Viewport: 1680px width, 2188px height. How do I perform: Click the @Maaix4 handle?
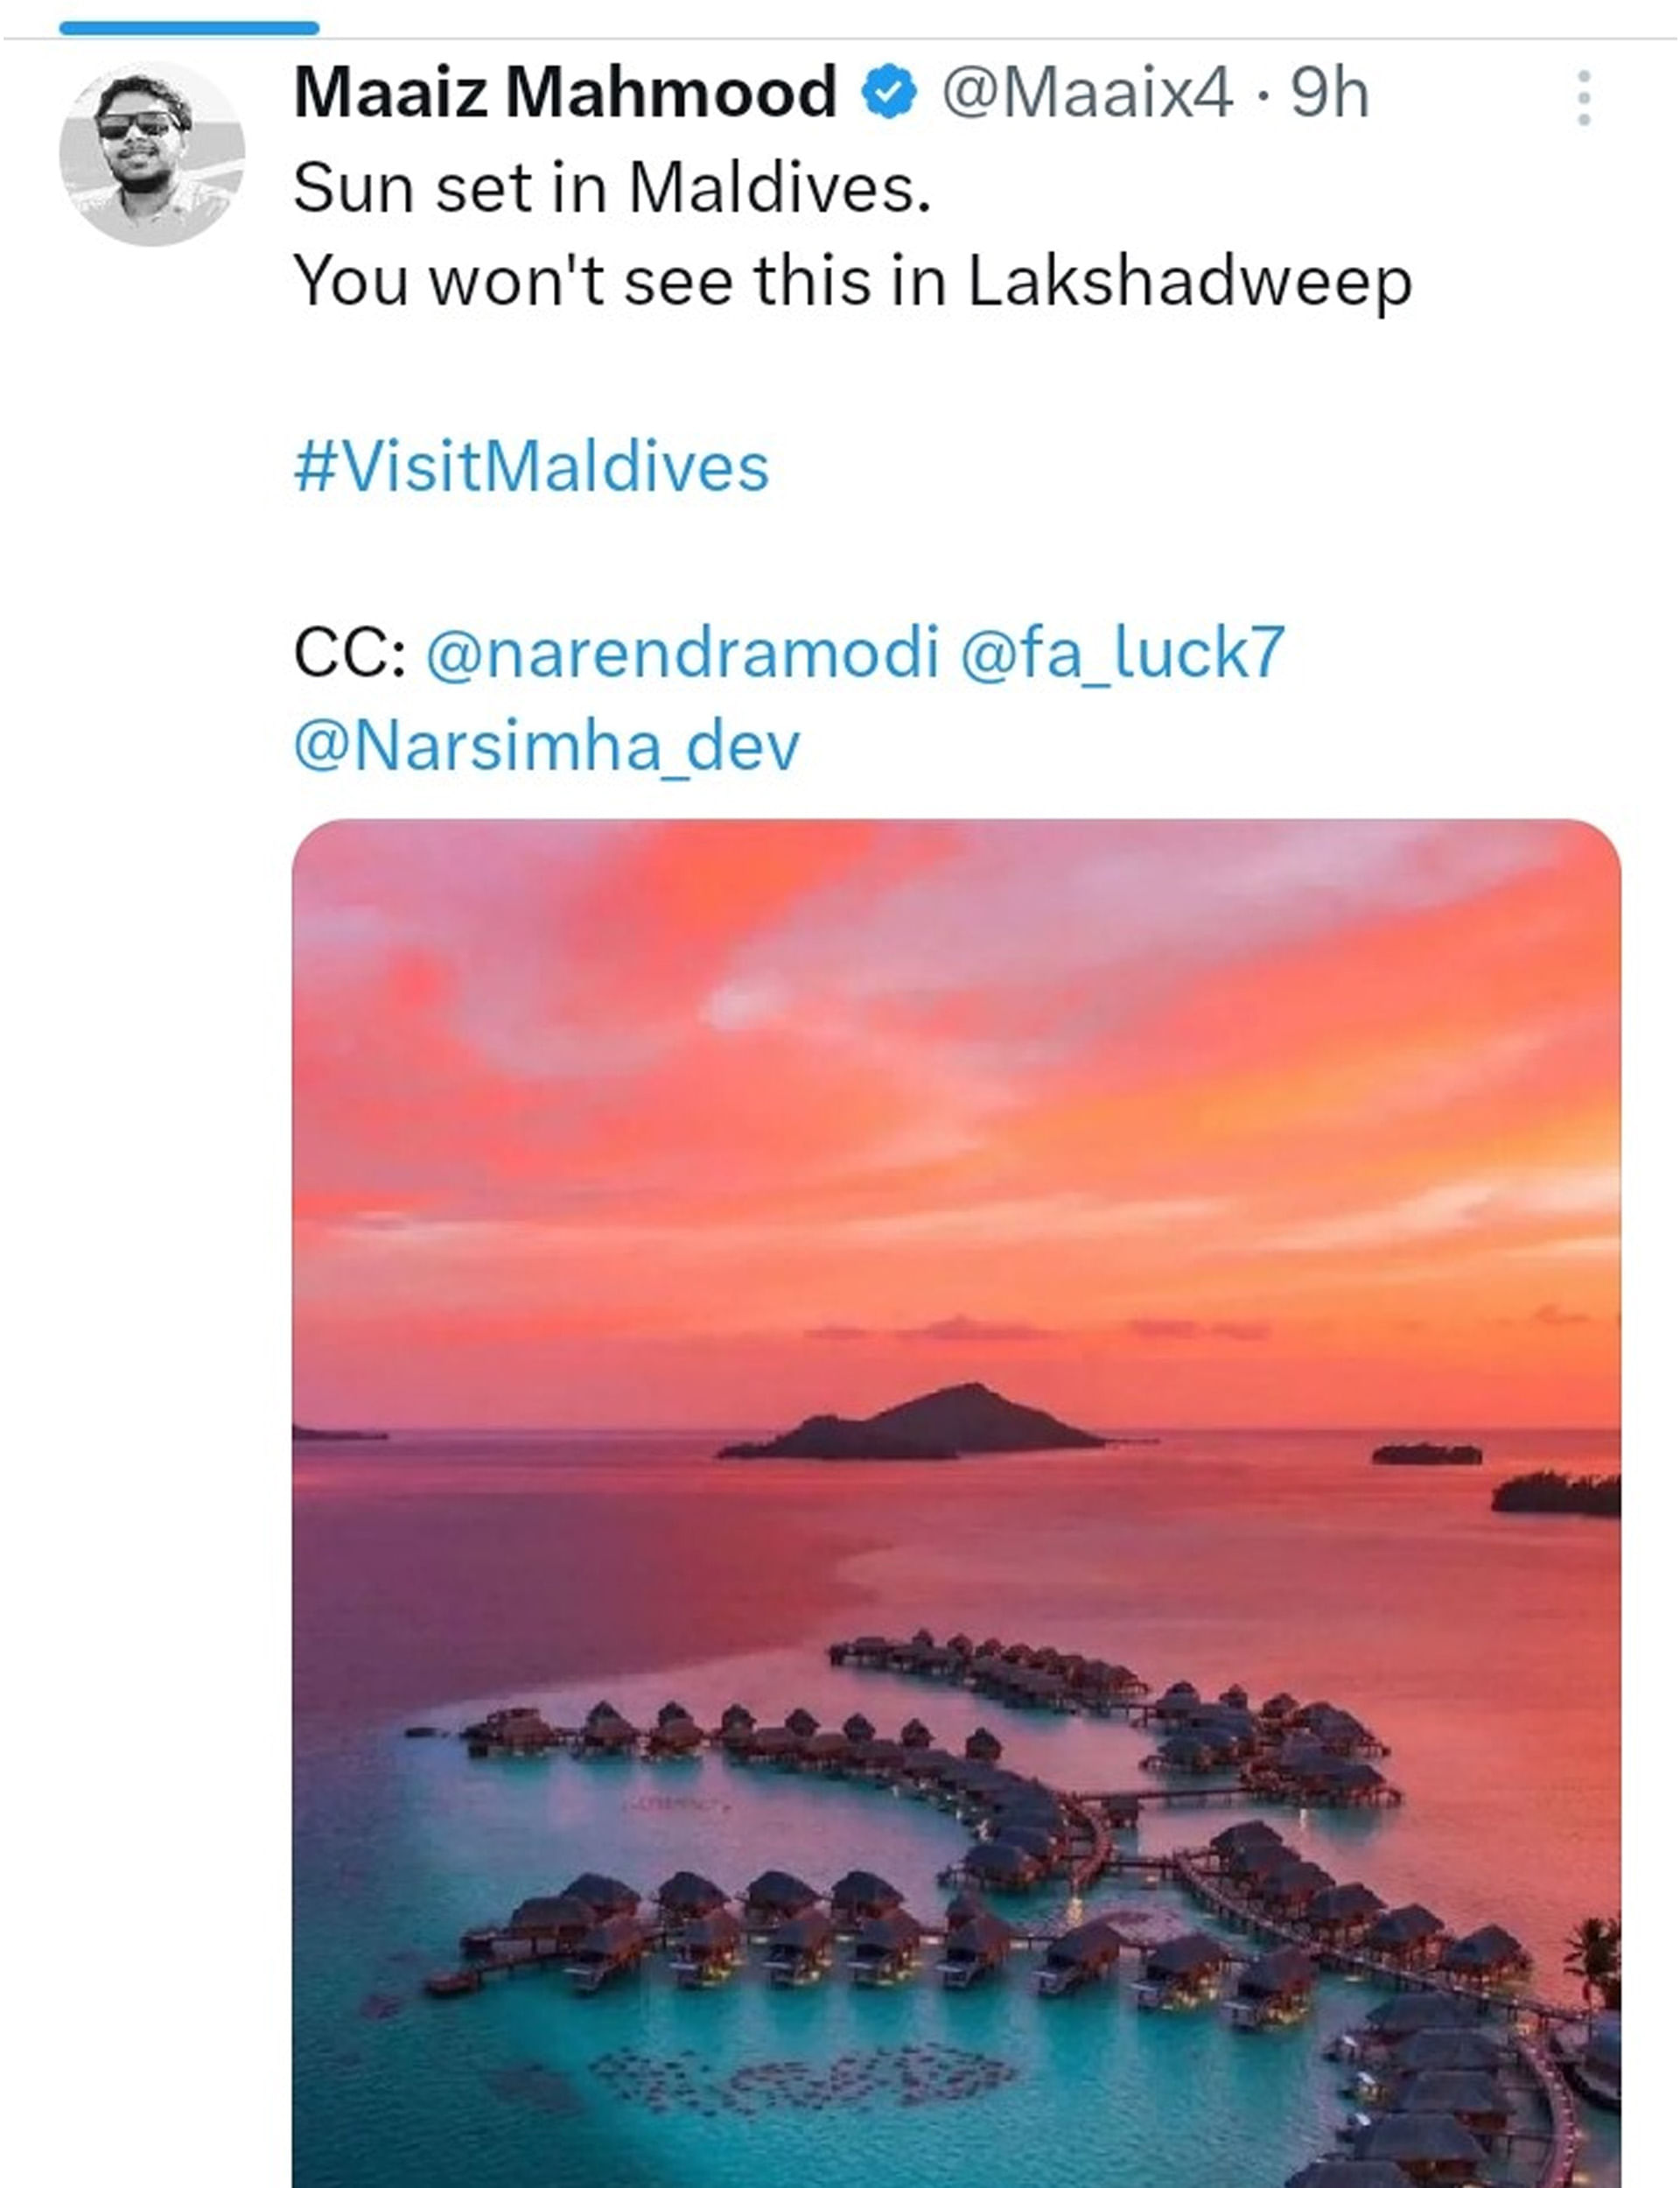1087,93
